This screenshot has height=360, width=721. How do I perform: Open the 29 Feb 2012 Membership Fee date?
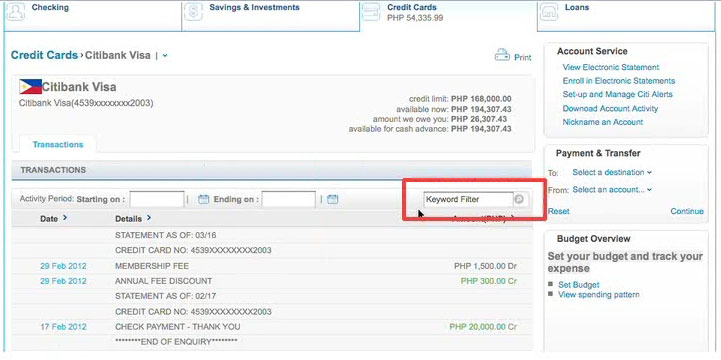tap(63, 266)
